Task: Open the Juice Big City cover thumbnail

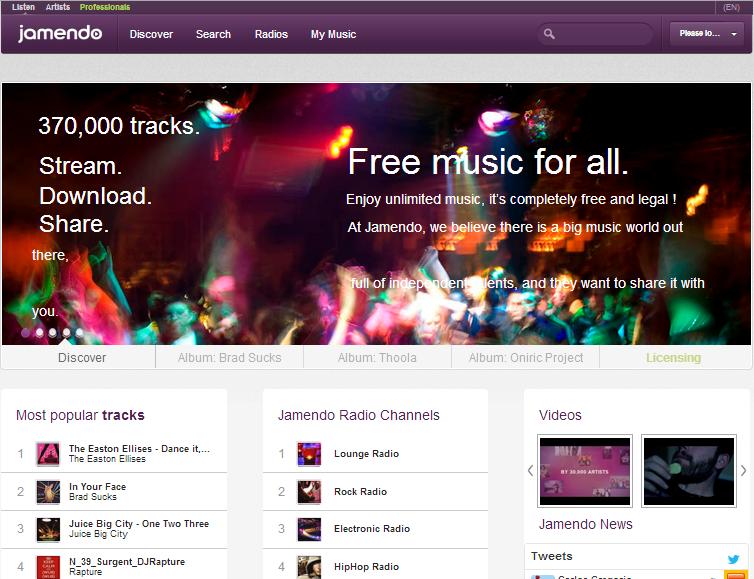Action: pyautogui.click(x=48, y=529)
